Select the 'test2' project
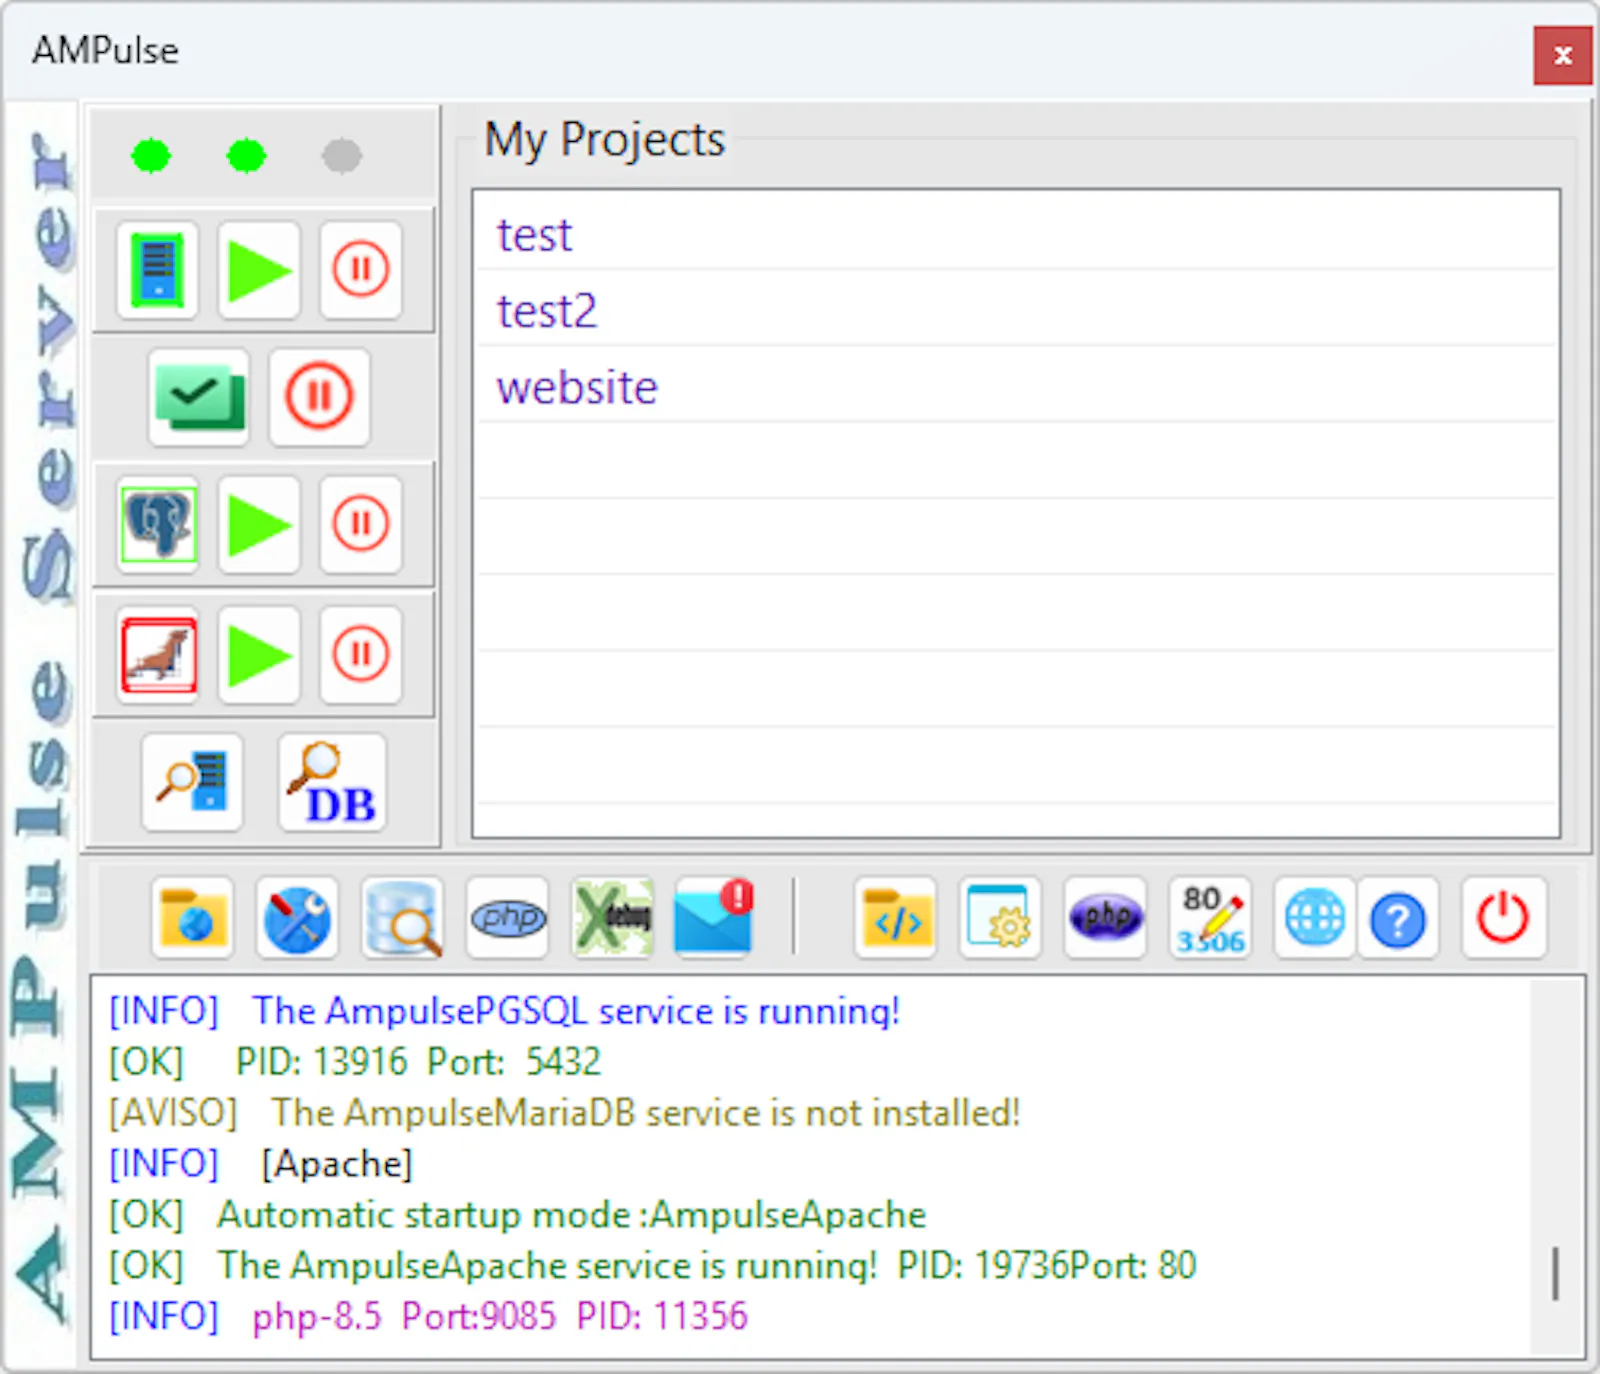 tap(1016, 311)
